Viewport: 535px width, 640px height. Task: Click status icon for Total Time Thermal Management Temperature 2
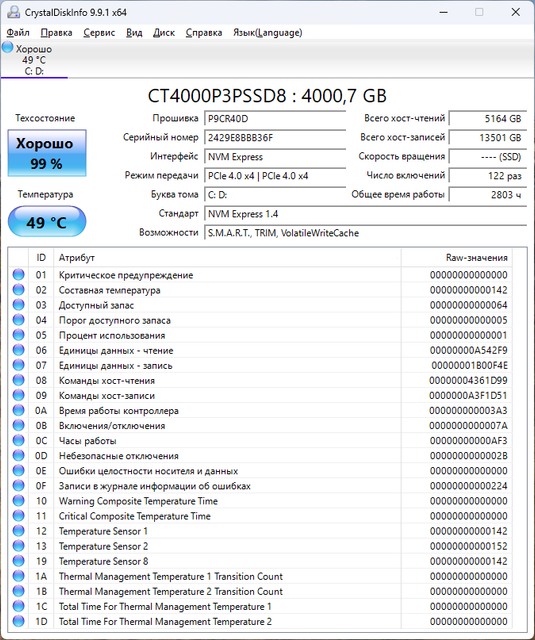point(18,621)
